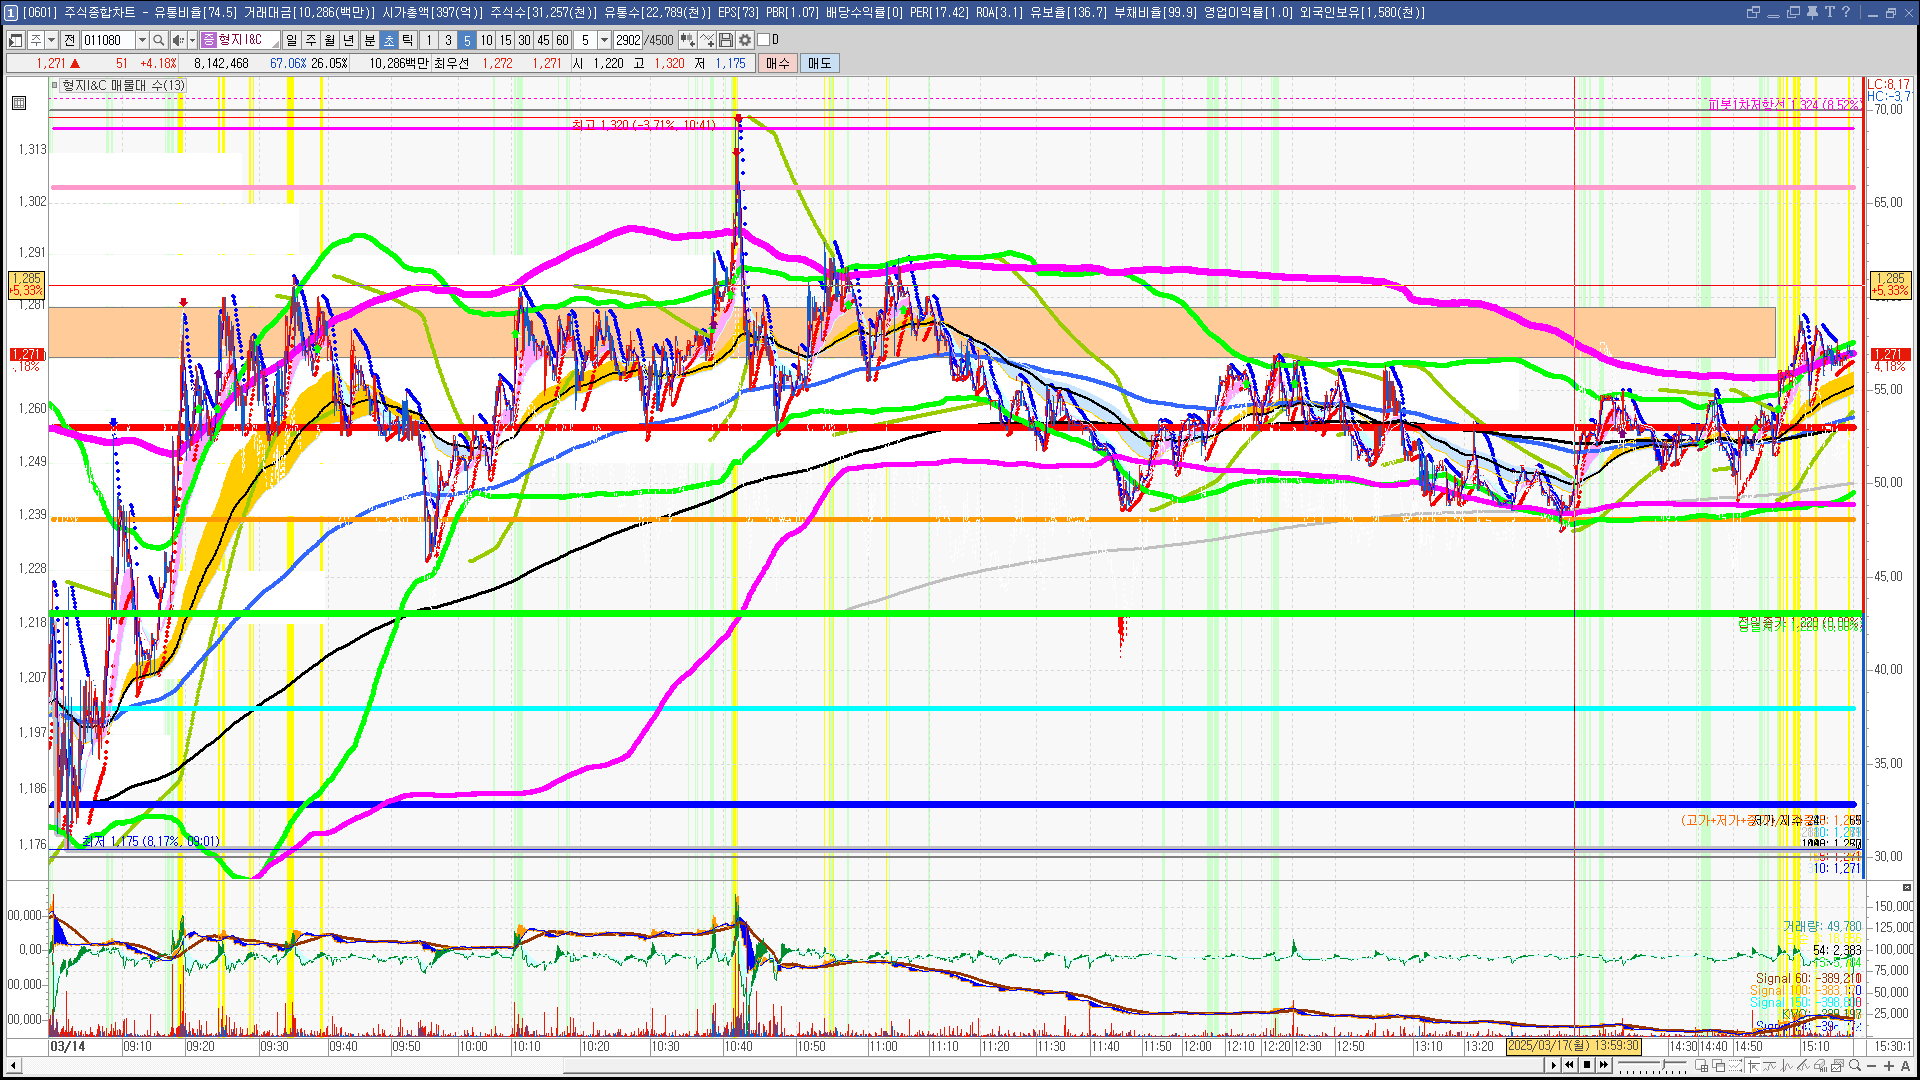Viewport: 1920px width, 1080px height.
Task: Switch to 일 (daily) period tab
Action: [x=291, y=40]
